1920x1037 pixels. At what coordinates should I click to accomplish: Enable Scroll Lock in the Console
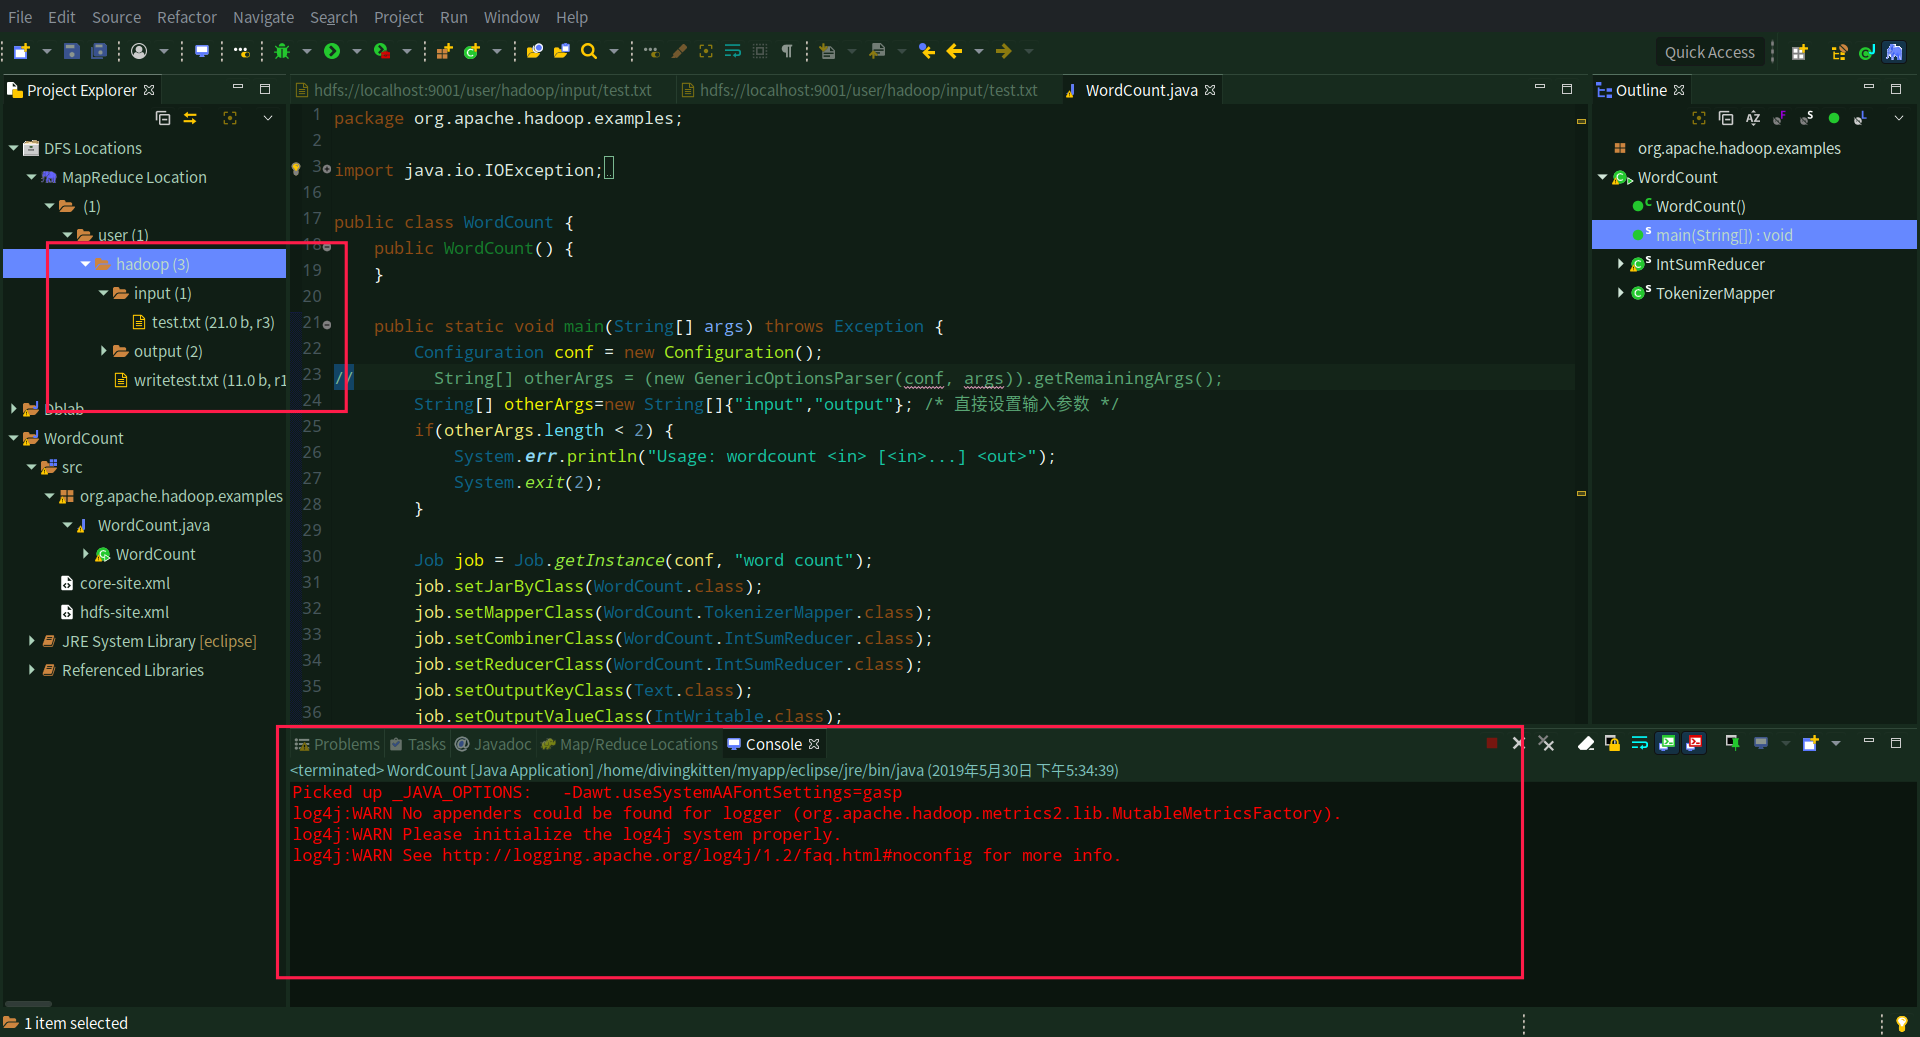[x=1612, y=744]
